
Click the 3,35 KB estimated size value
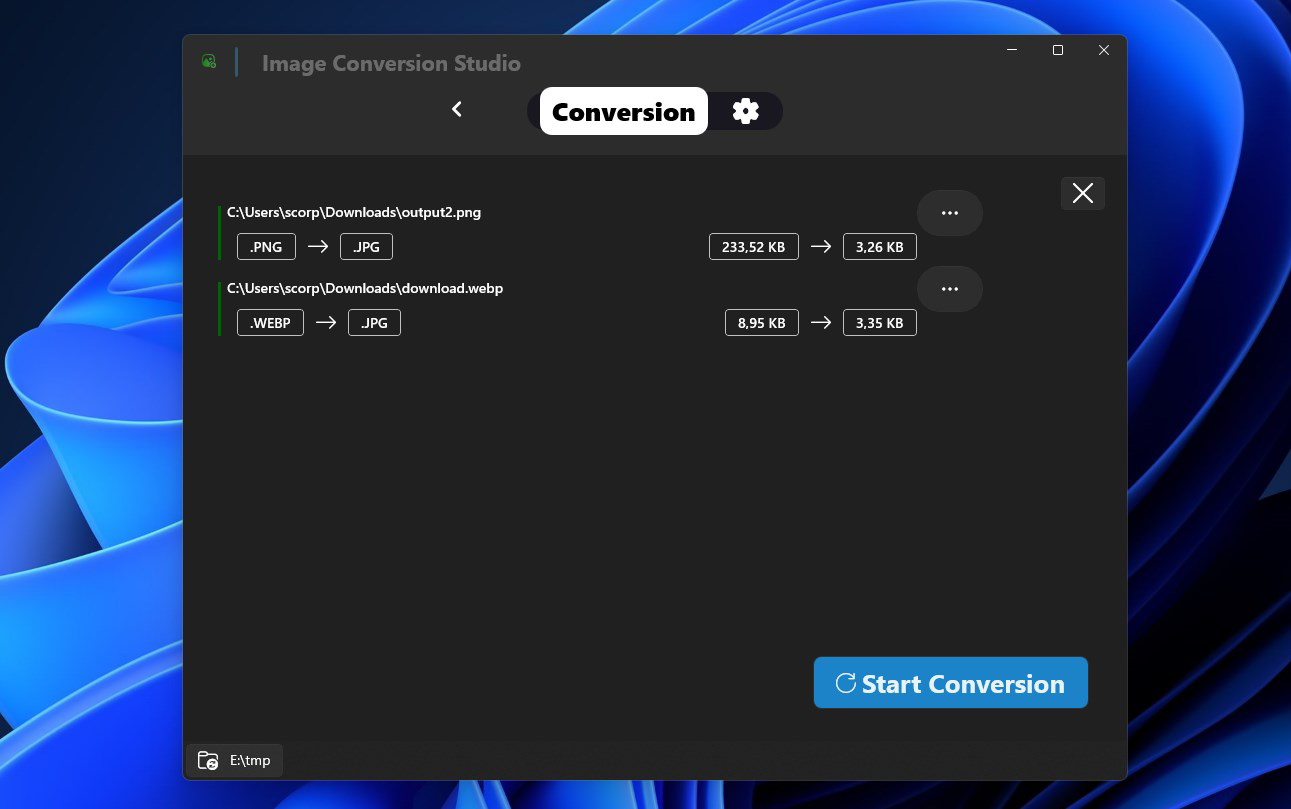pos(880,323)
